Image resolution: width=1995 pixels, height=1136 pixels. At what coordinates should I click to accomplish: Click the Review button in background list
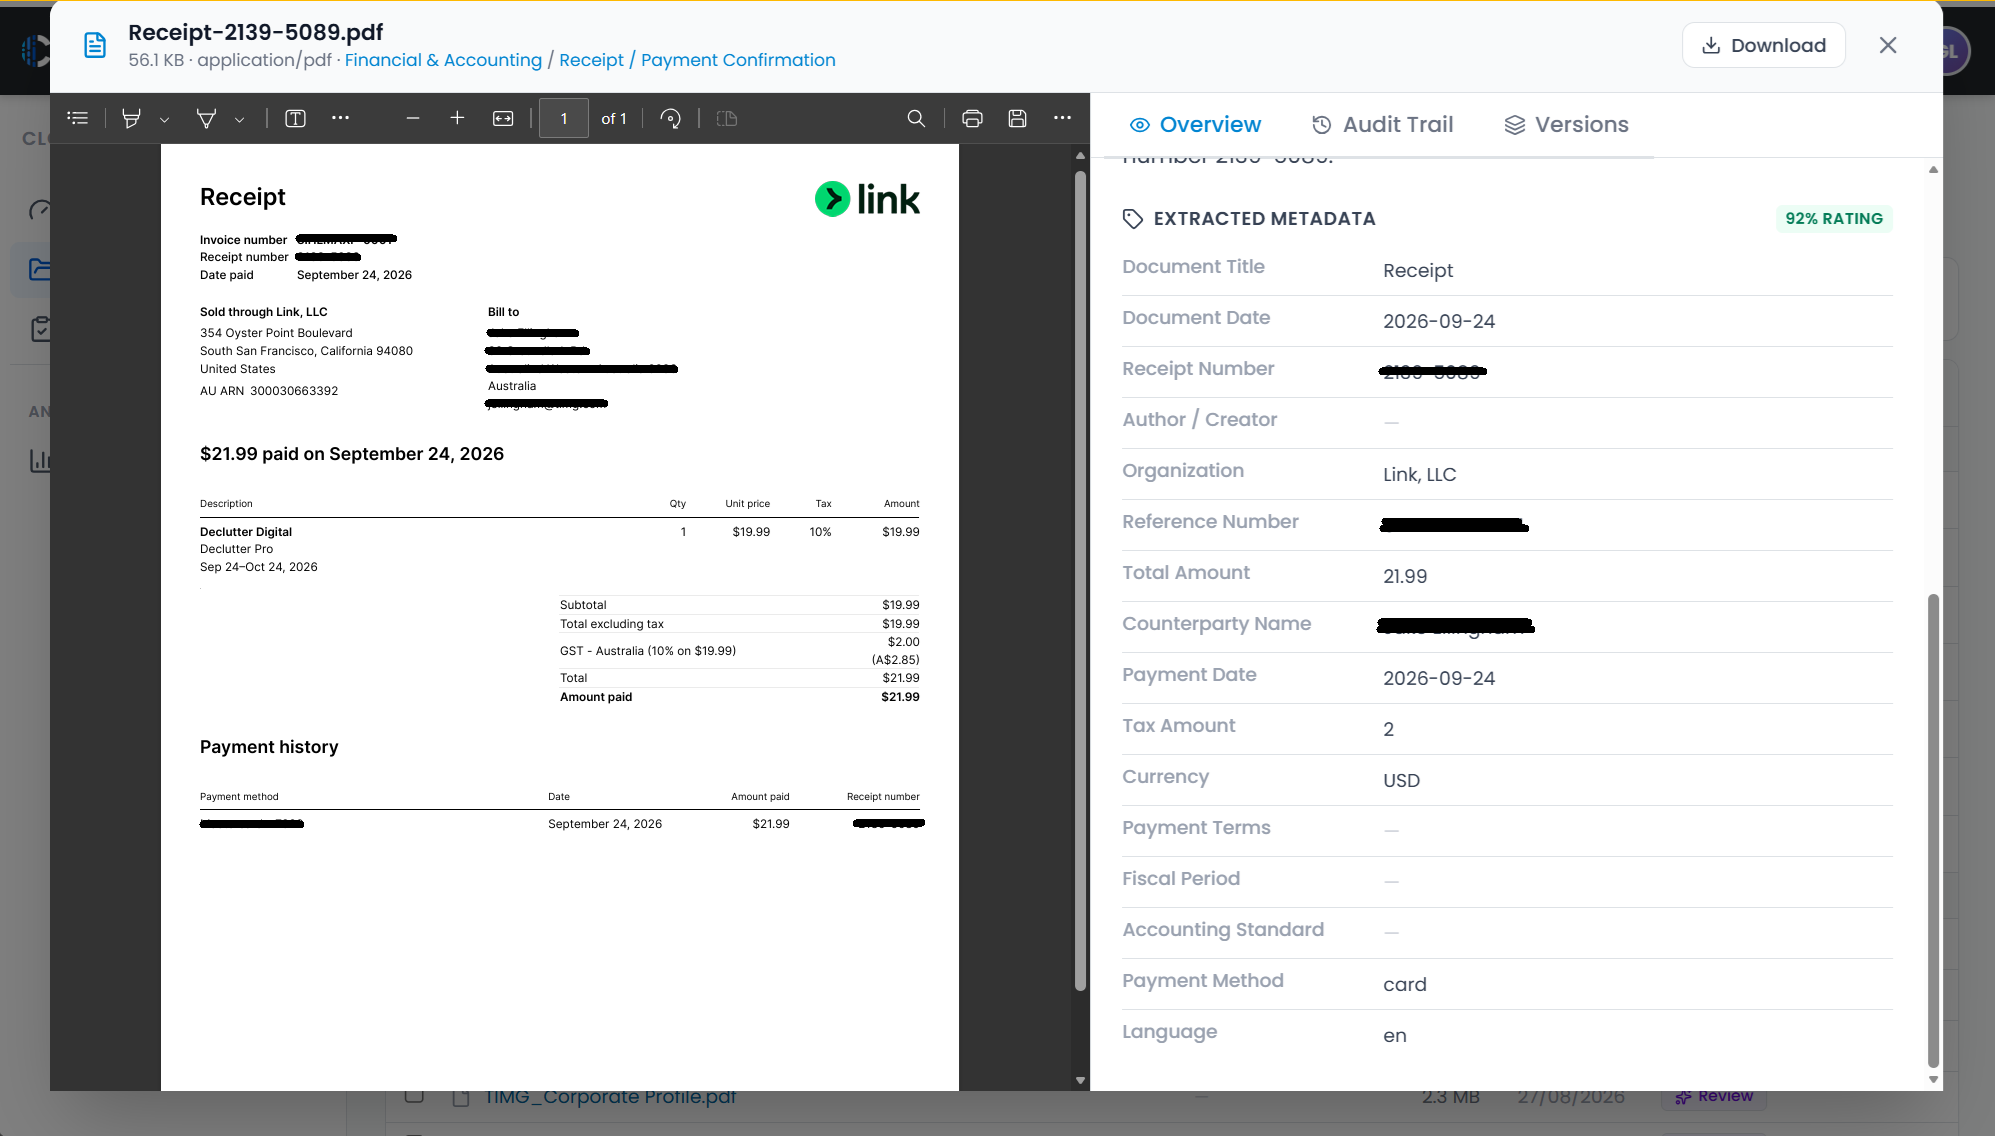(1714, 1097)
